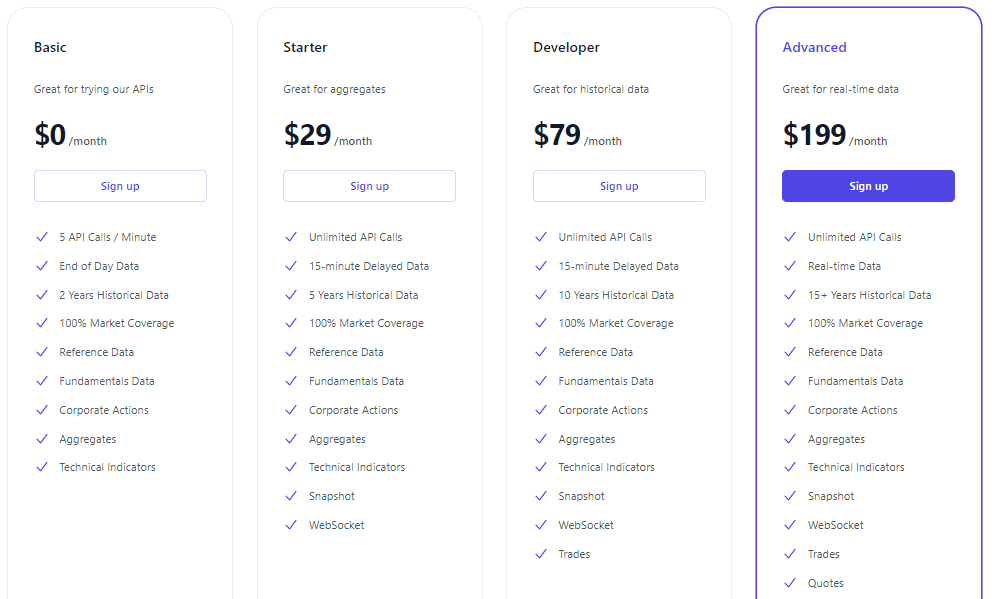Viewport: 992px width, 599px height.
Task: Select "100% Market Coverage" checkmark in Developer
Action: pyautogui.click(x=540, y=324)
